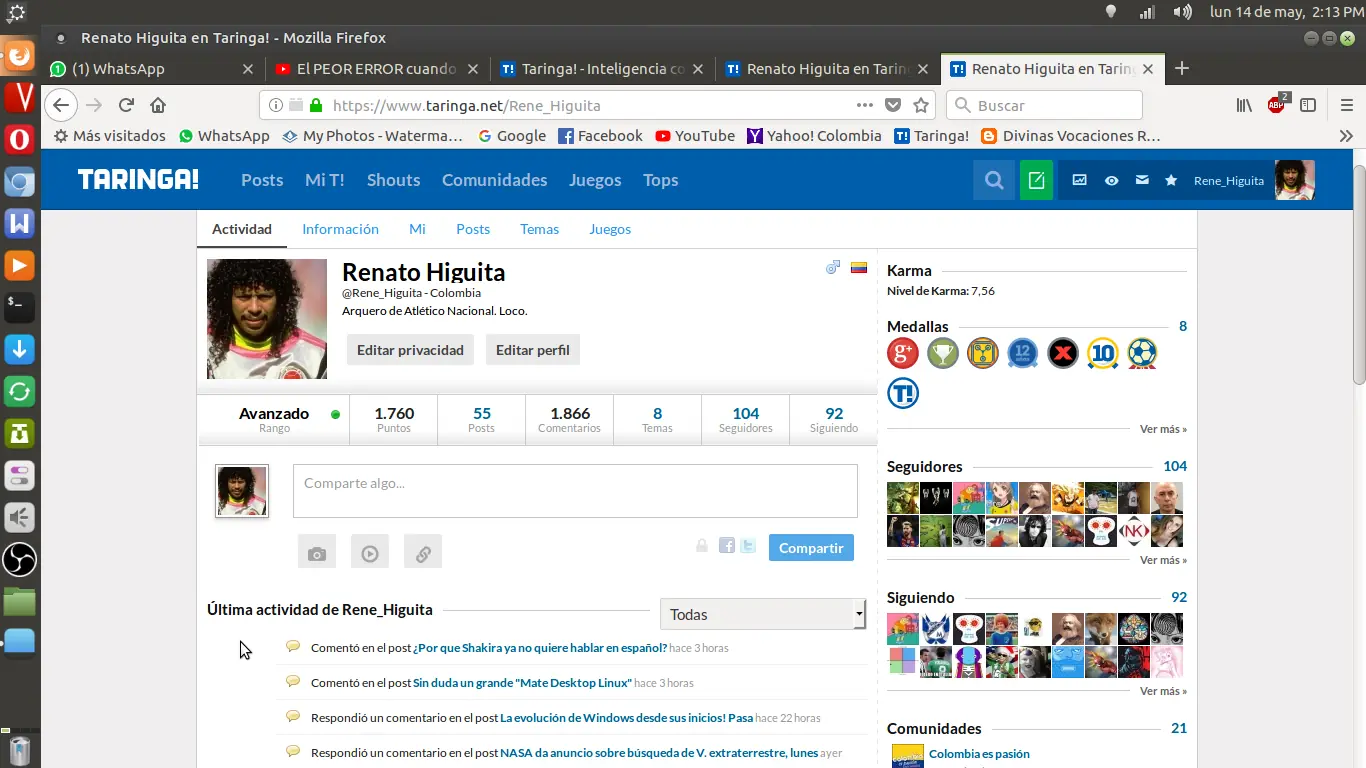This screenshot has height=768, width=1366.
Task: Open the Mate Desktop Linux post link
Action: coord(522,683)
